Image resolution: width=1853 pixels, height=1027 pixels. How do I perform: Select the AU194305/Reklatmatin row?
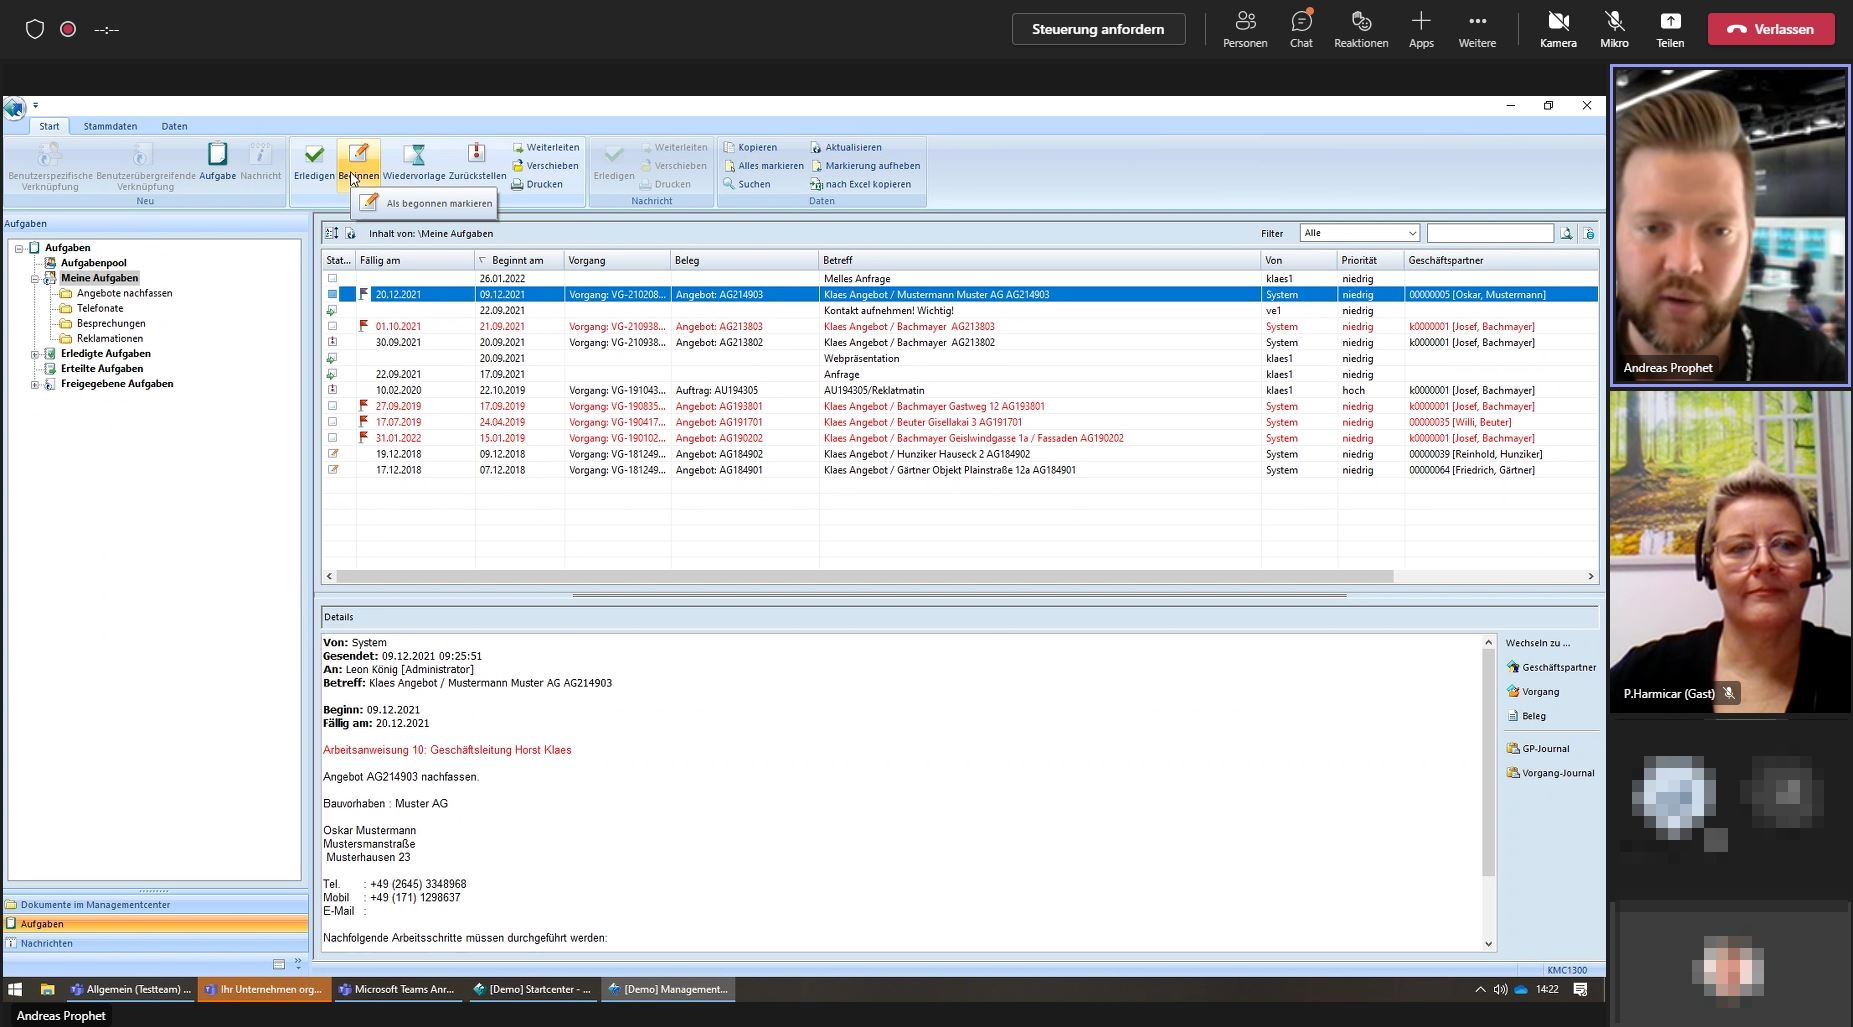960,391
